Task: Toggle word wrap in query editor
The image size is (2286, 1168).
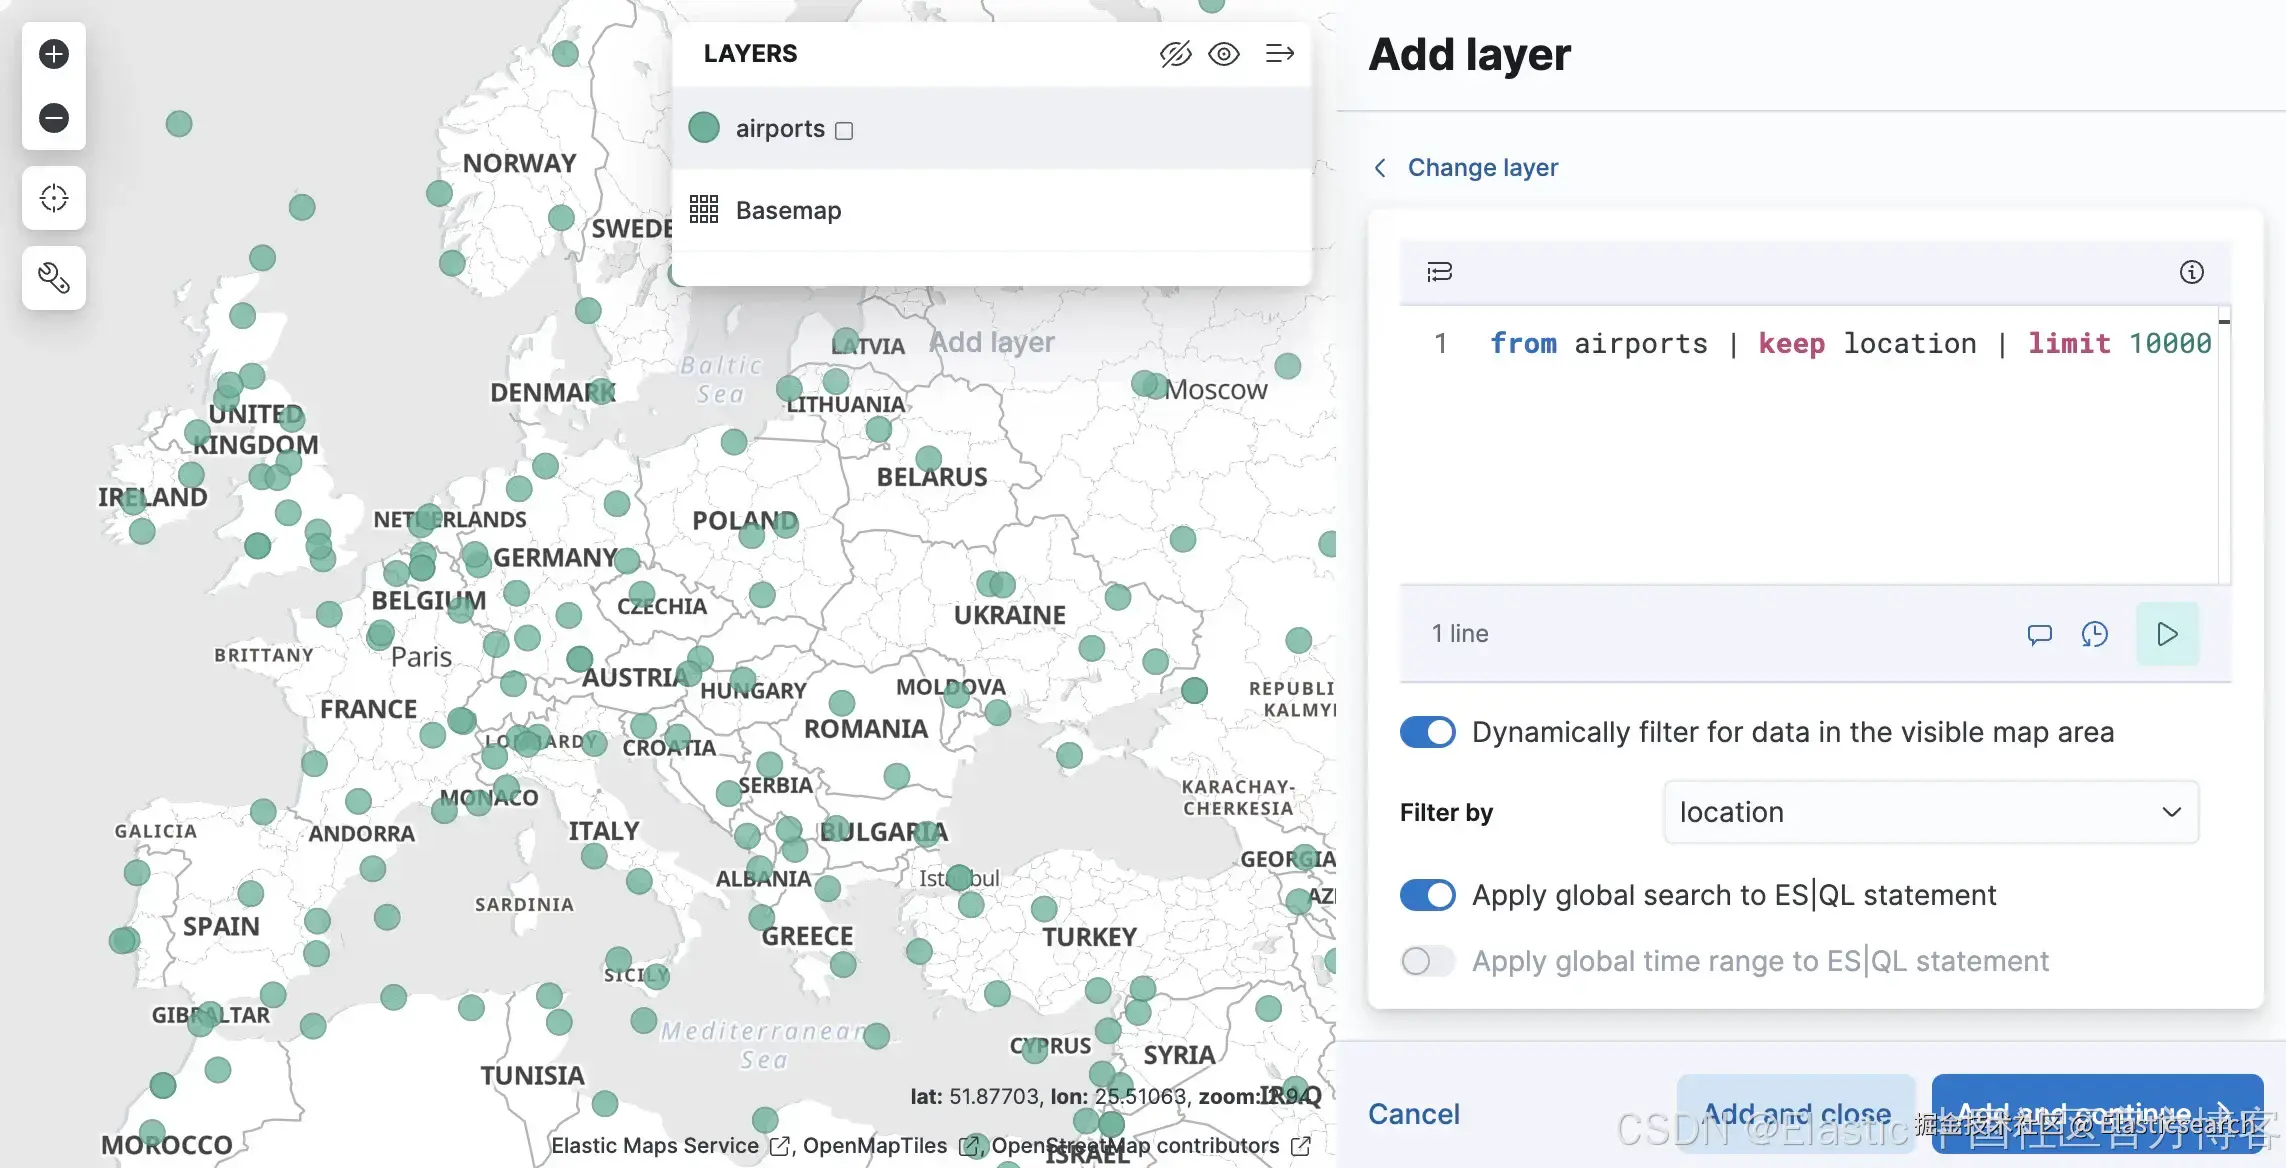Action: 1440,272
